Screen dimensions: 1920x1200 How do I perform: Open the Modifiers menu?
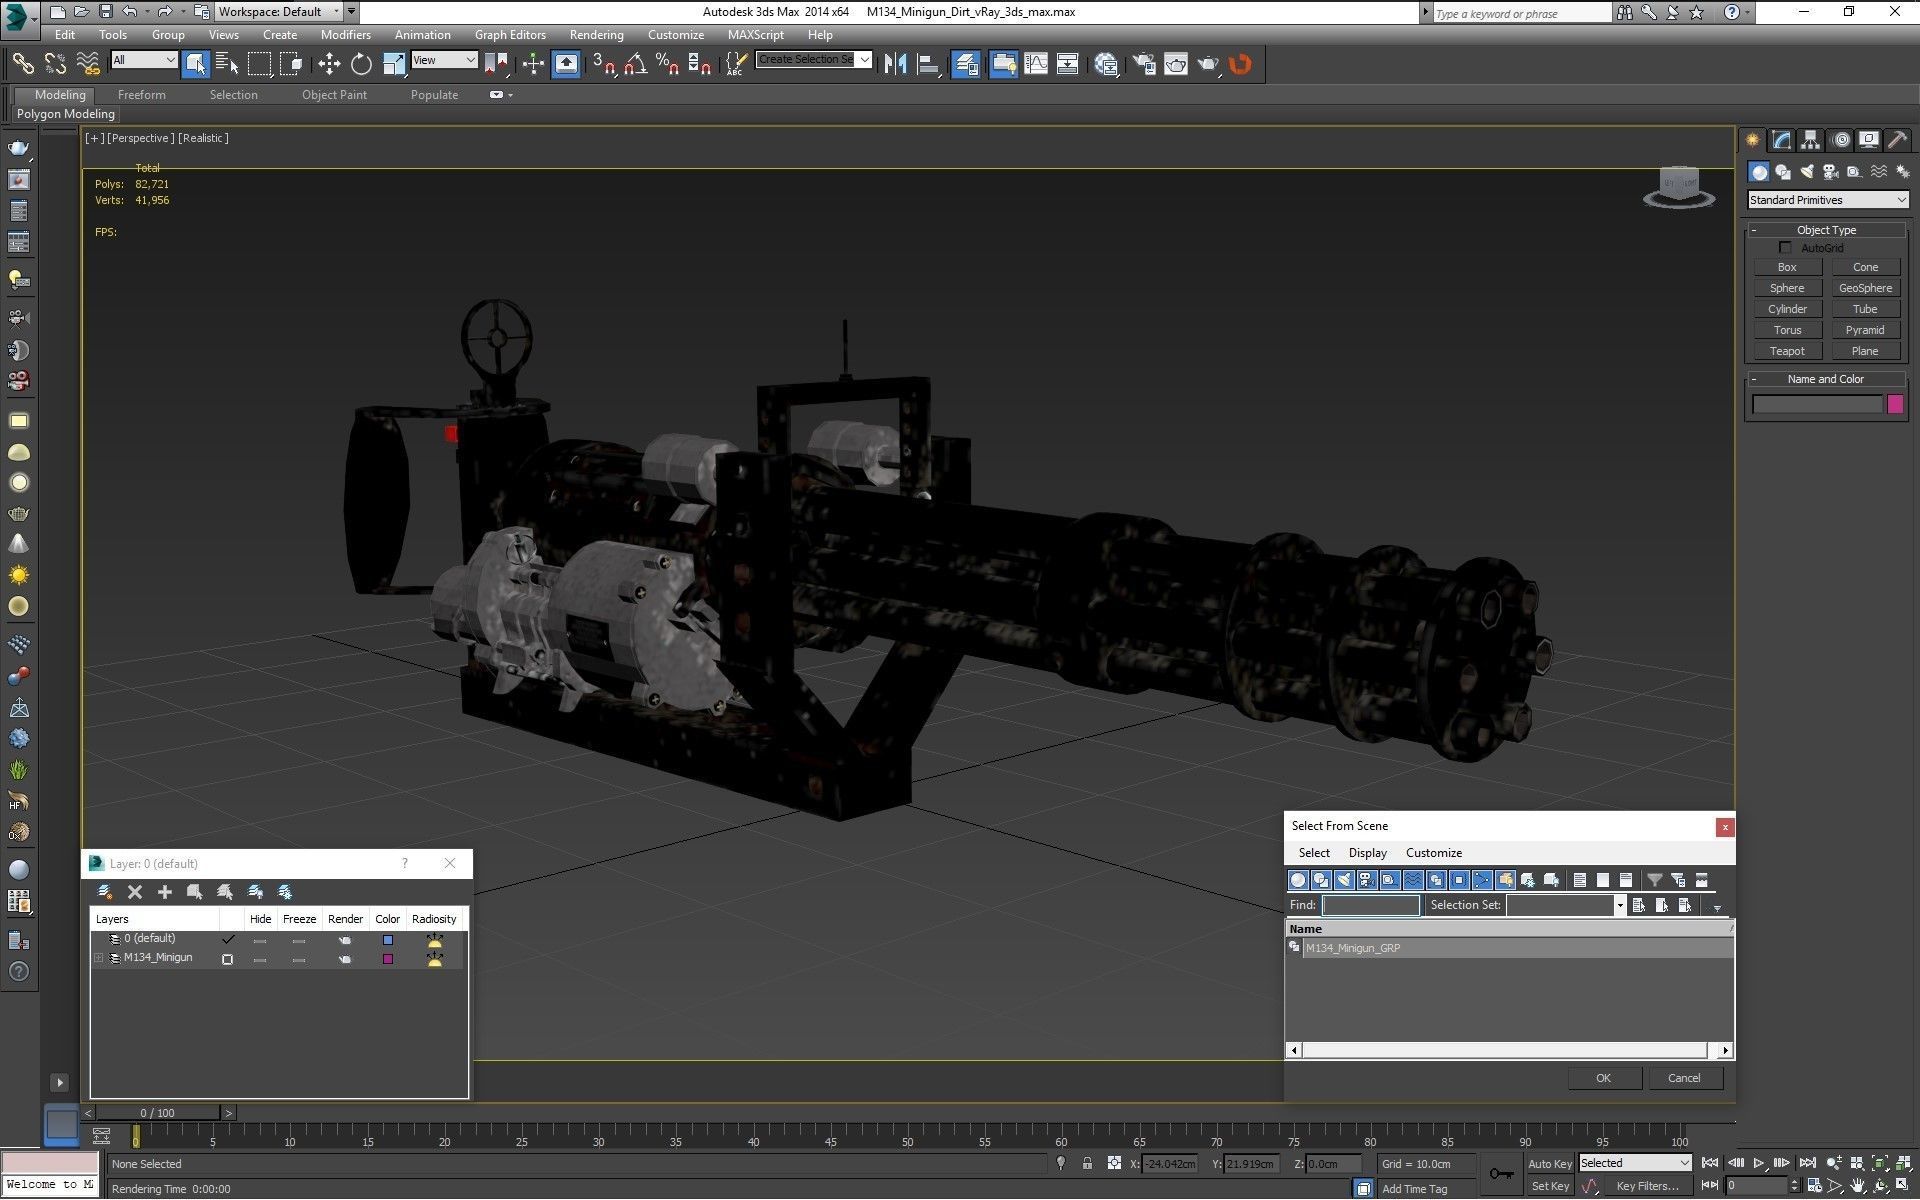345,35
